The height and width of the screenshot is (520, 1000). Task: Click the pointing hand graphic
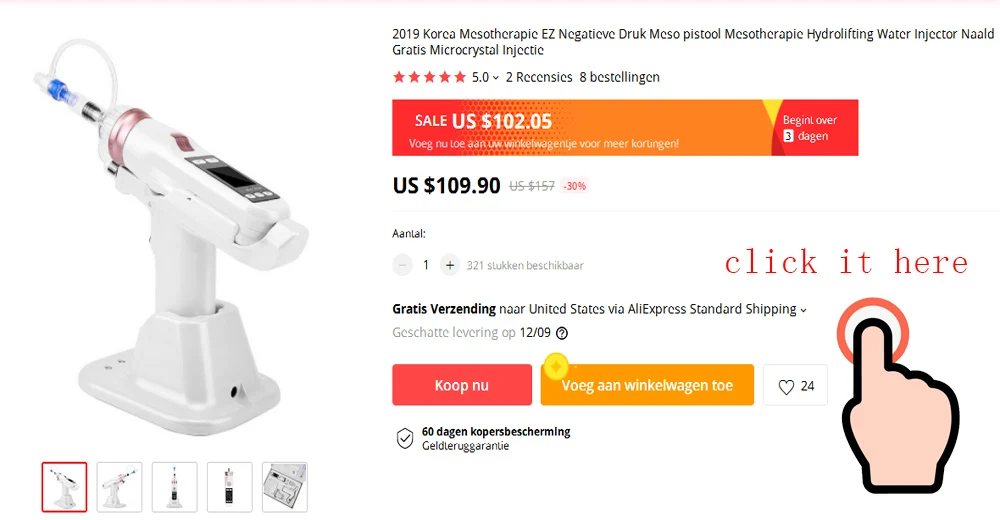[899, 396]
